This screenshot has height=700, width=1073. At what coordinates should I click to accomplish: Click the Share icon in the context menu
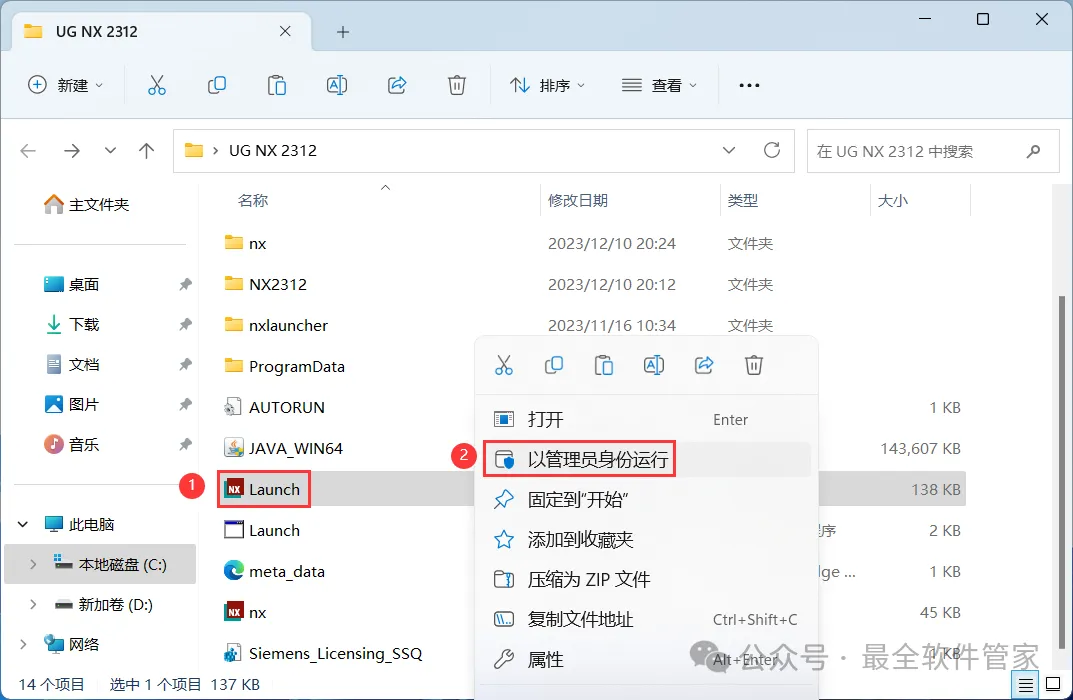703,365
